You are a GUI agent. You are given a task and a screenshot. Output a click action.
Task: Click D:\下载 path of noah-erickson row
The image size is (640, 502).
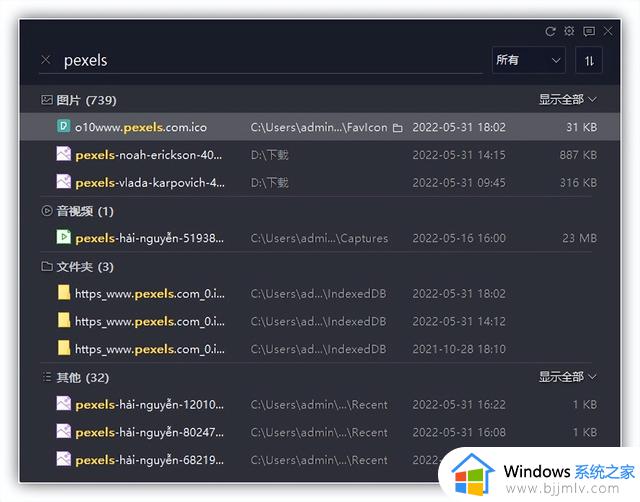coord(269,155)
